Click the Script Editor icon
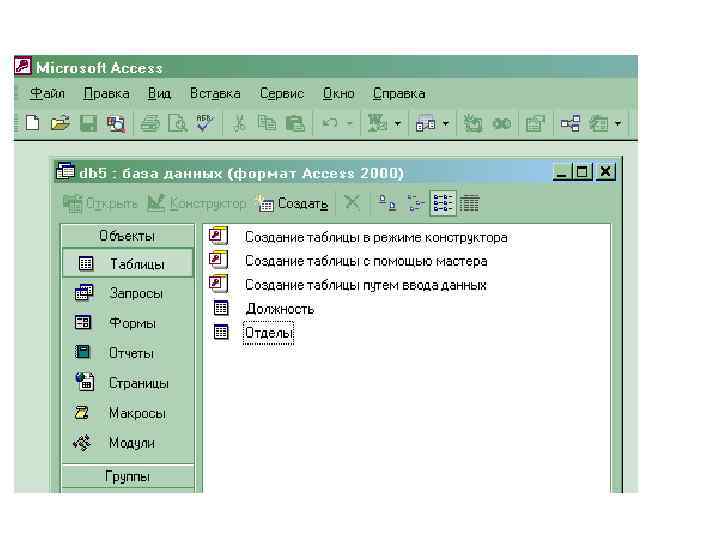720x540 pixels. tap(501, 123)
